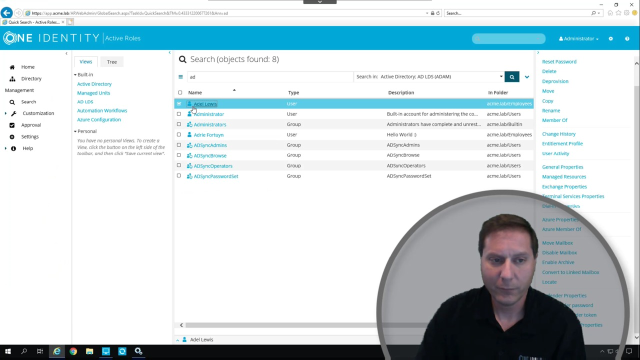This screenshot has height=360, width=640.
Task: Click the Reset Password link
Action: (559, 62)
